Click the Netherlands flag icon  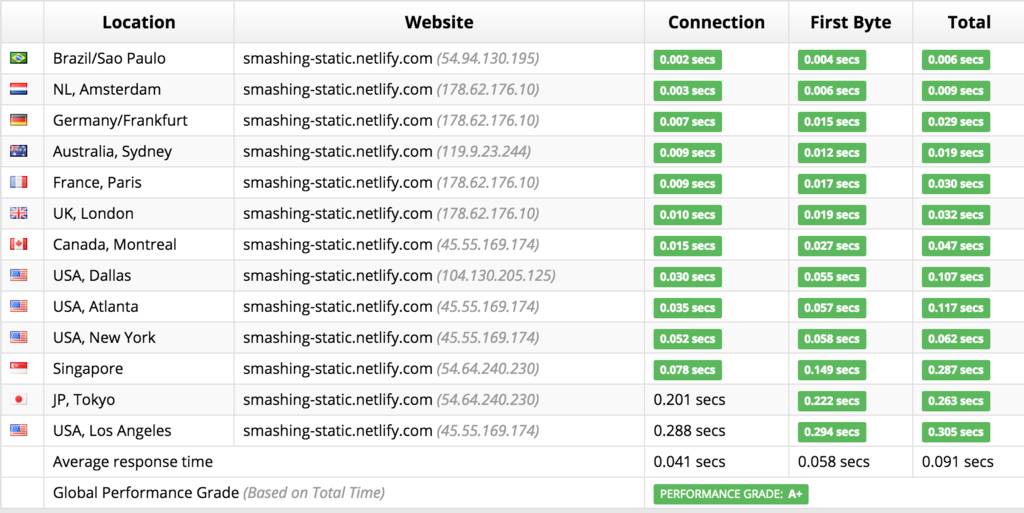pyautogui.click(x=19, y=89)
